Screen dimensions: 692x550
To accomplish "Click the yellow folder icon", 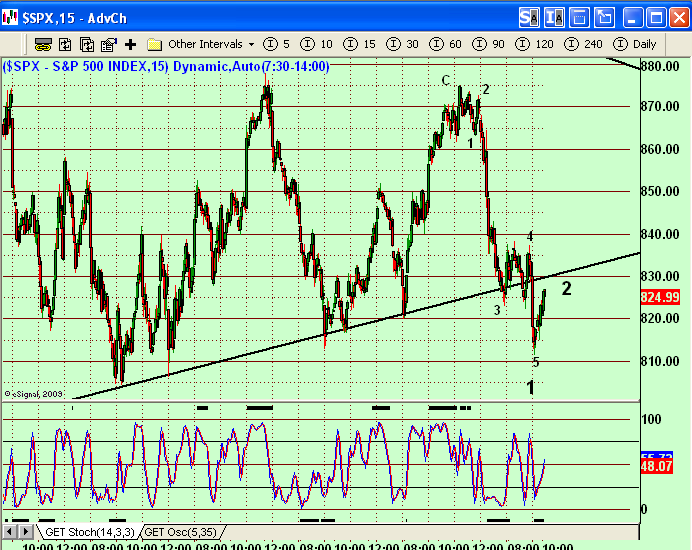I will 154,44.
